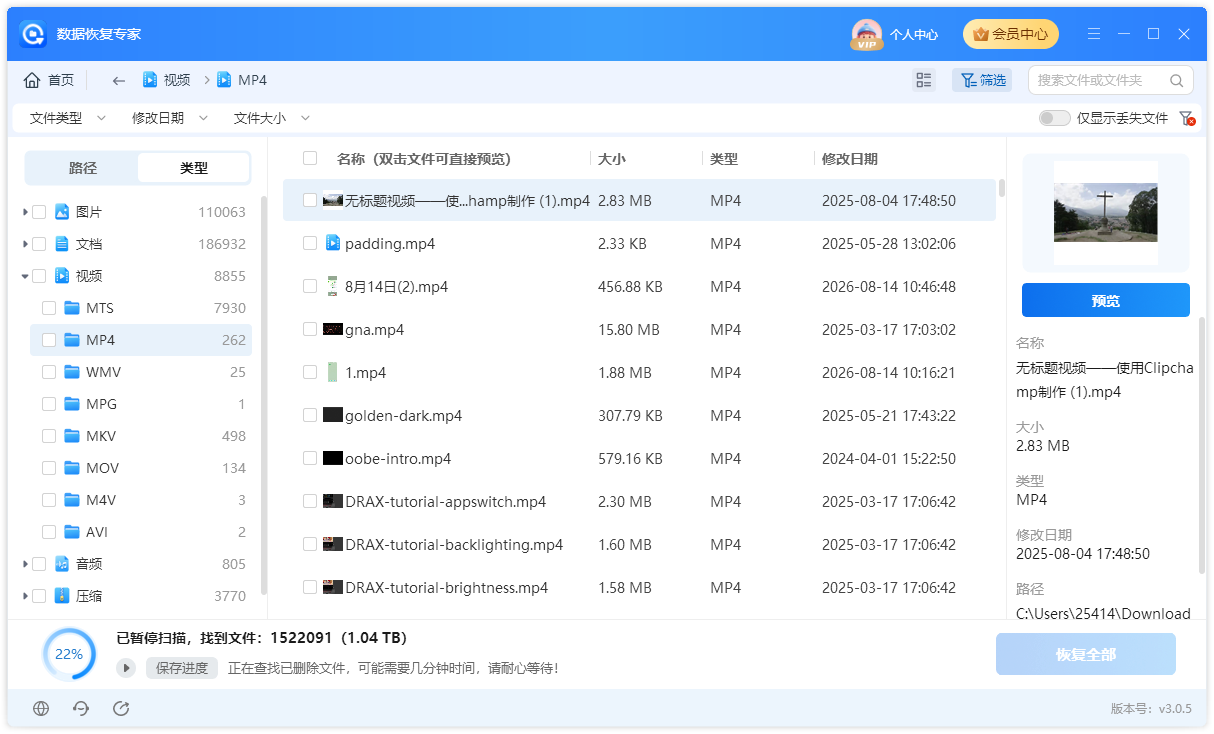Toggle the 仅显示丢失文件 switch
This screenshot has width=1214, height=734.
click(1054, 118)
